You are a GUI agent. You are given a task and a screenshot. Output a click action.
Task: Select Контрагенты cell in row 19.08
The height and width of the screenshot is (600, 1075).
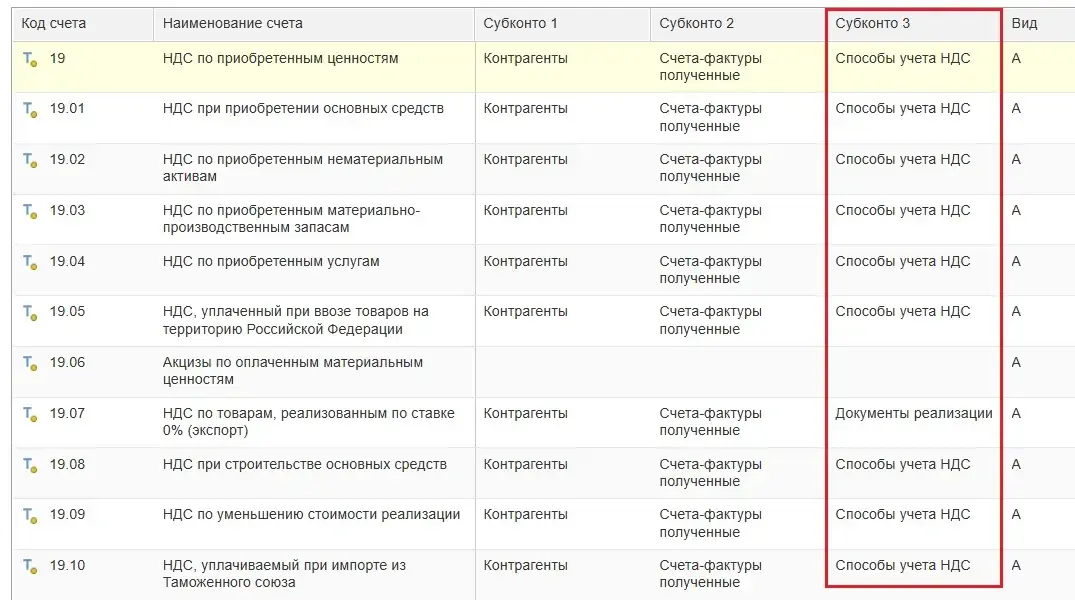tap(525, 464)
